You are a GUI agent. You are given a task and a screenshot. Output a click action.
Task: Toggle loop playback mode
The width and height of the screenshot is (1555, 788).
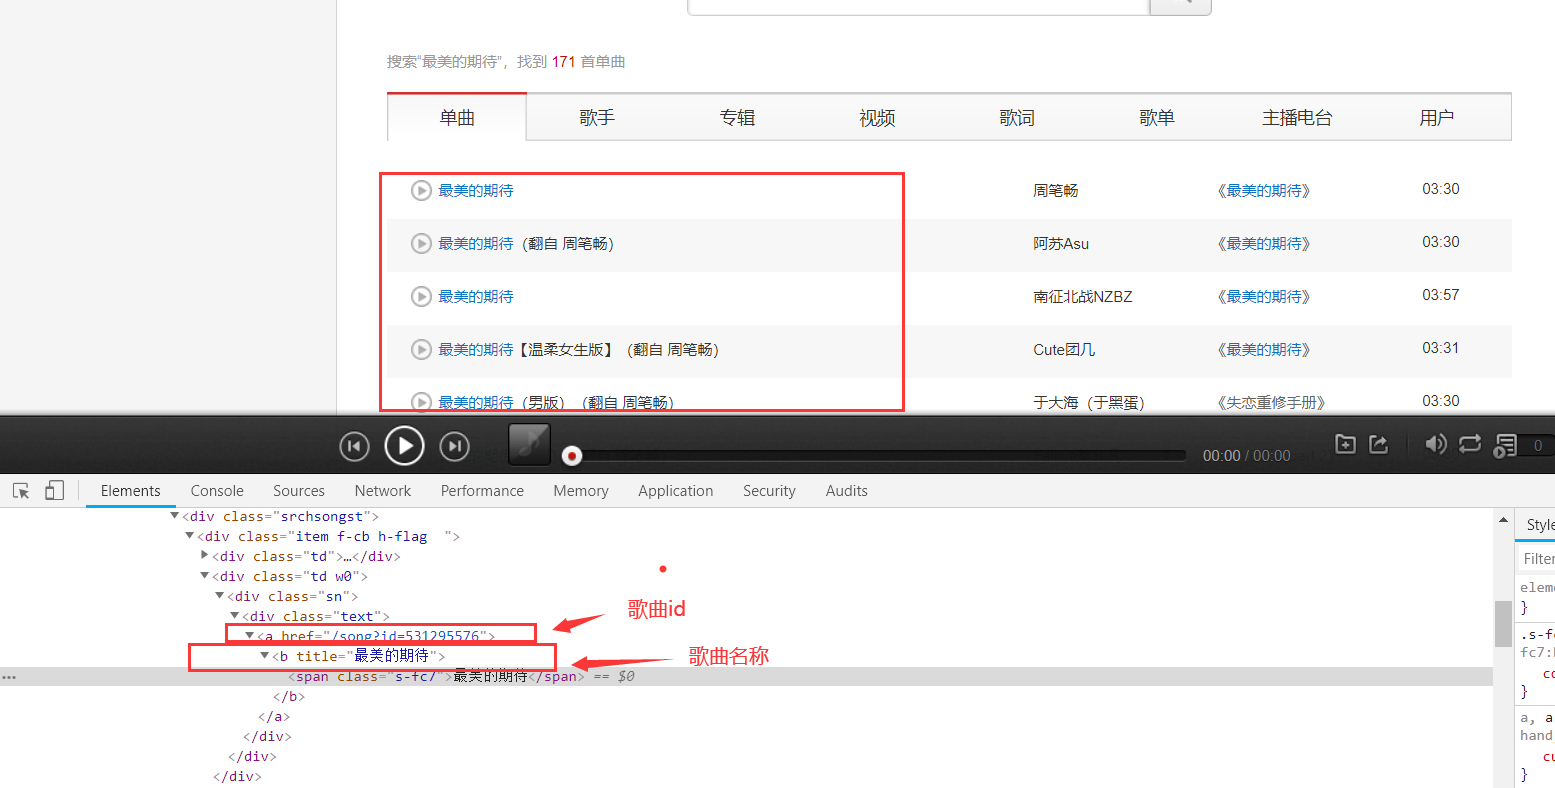[x=1470, y=444]
